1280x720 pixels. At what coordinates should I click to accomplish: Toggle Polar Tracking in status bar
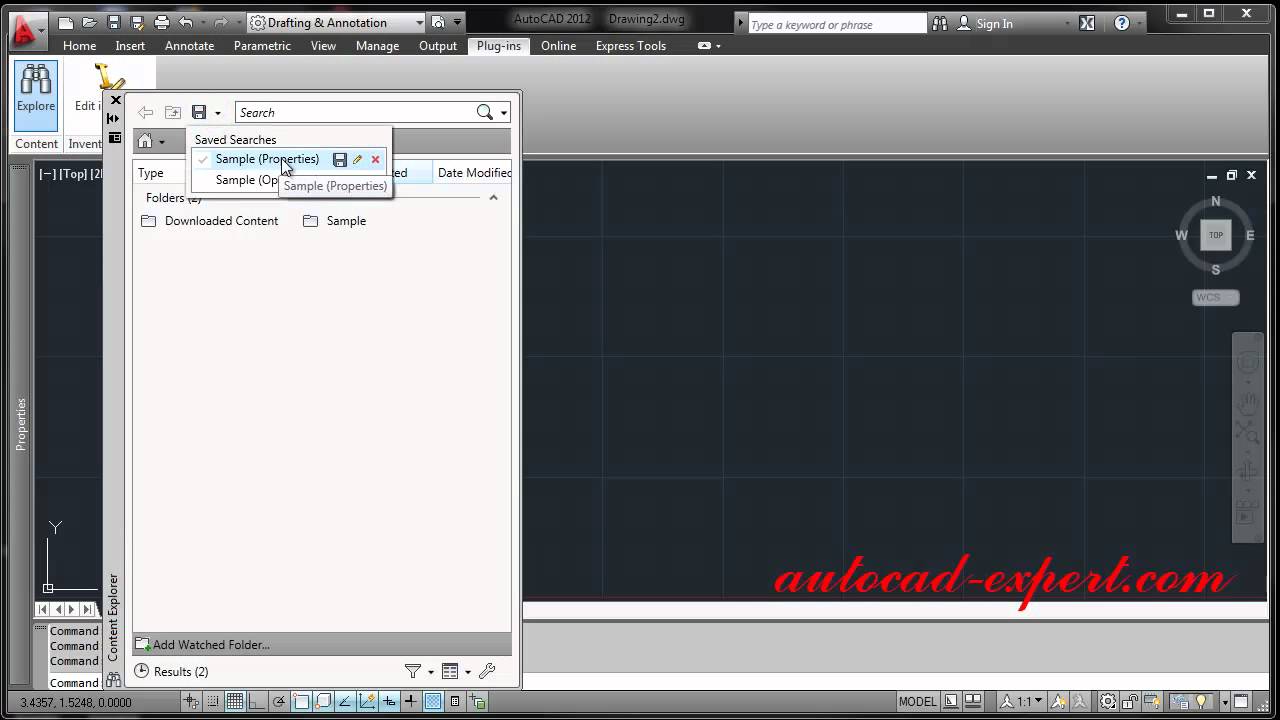tap(279, 702)
